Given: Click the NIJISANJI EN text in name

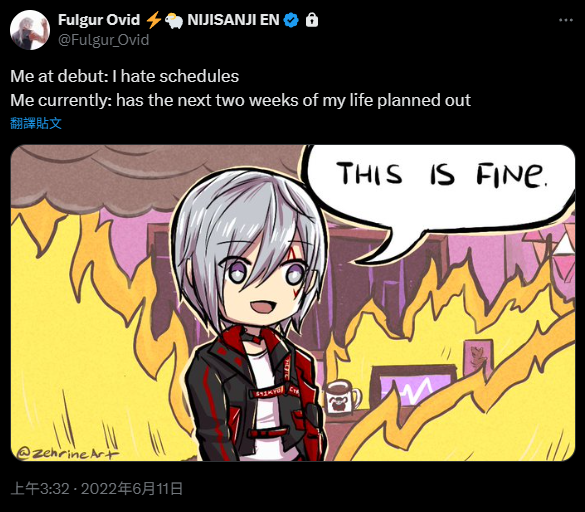Looking at the screenshot, I should coord(234,20).
